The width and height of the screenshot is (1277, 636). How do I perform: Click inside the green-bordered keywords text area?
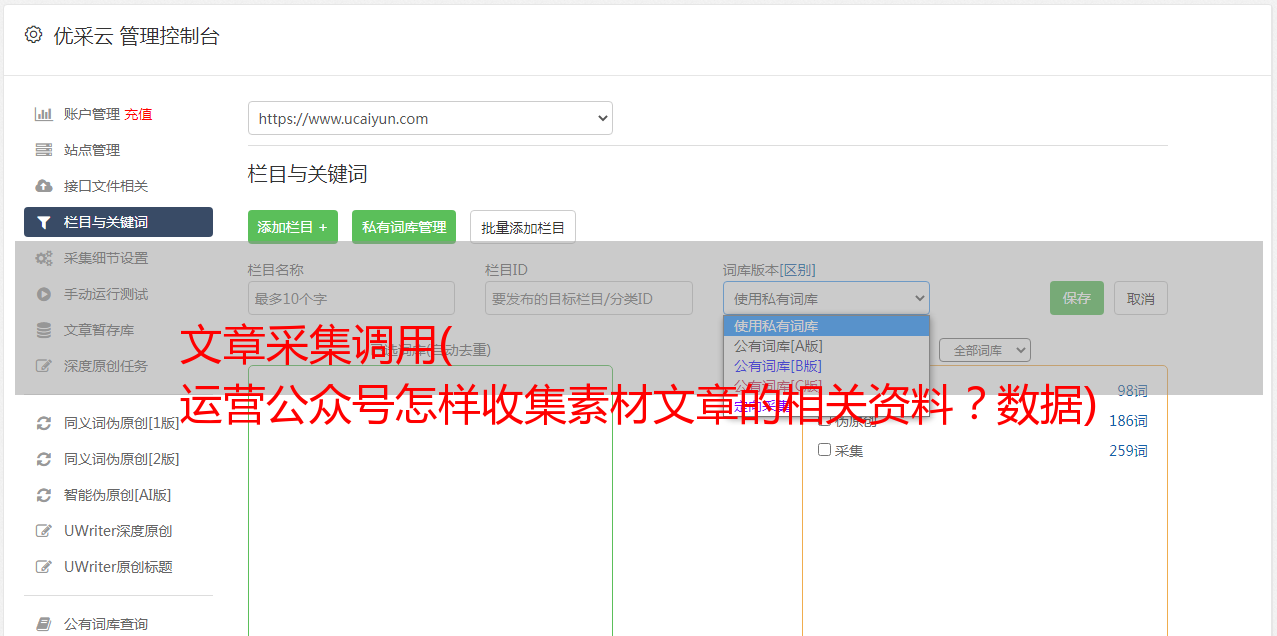pos(430,500)
